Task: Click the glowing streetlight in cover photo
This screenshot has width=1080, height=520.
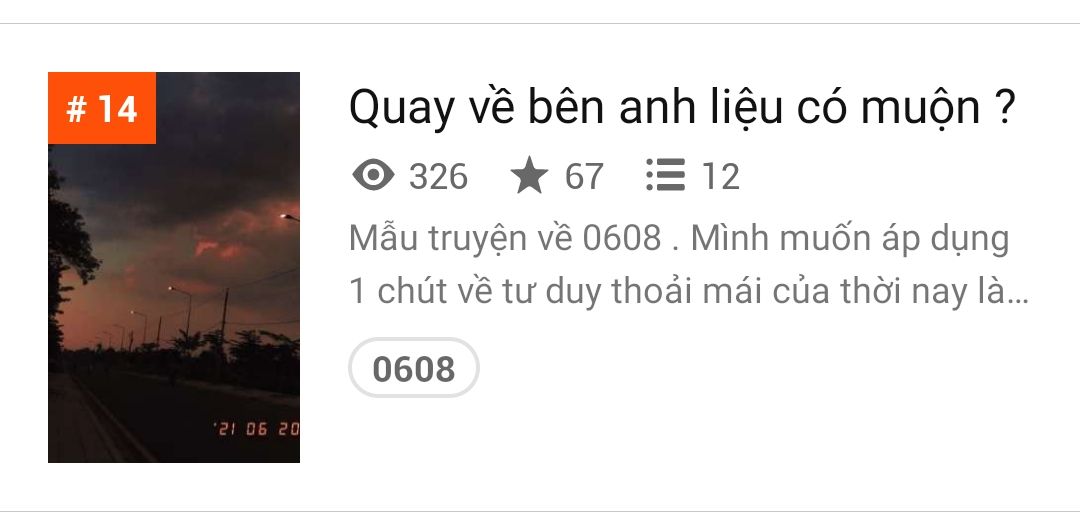Action: pyautogui.click(x=284, y=217)
